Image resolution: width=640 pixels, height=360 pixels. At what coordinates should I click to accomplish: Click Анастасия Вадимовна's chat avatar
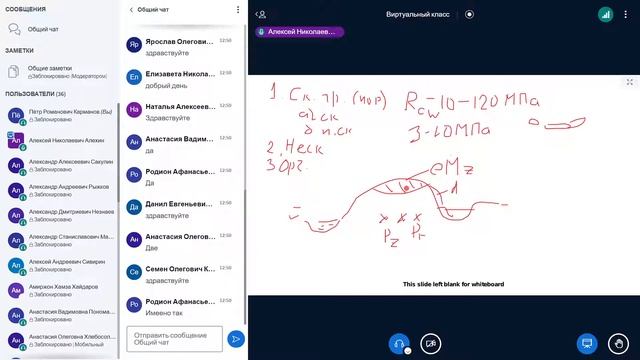(x=134, y=142)
